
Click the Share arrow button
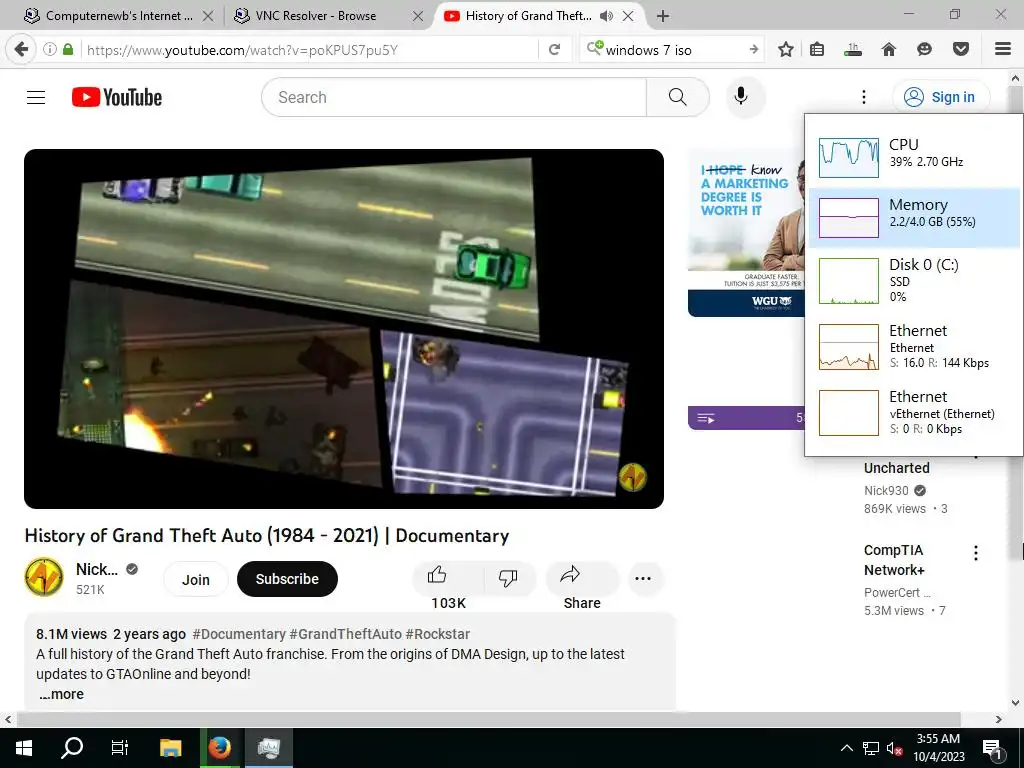coord(581,578)
